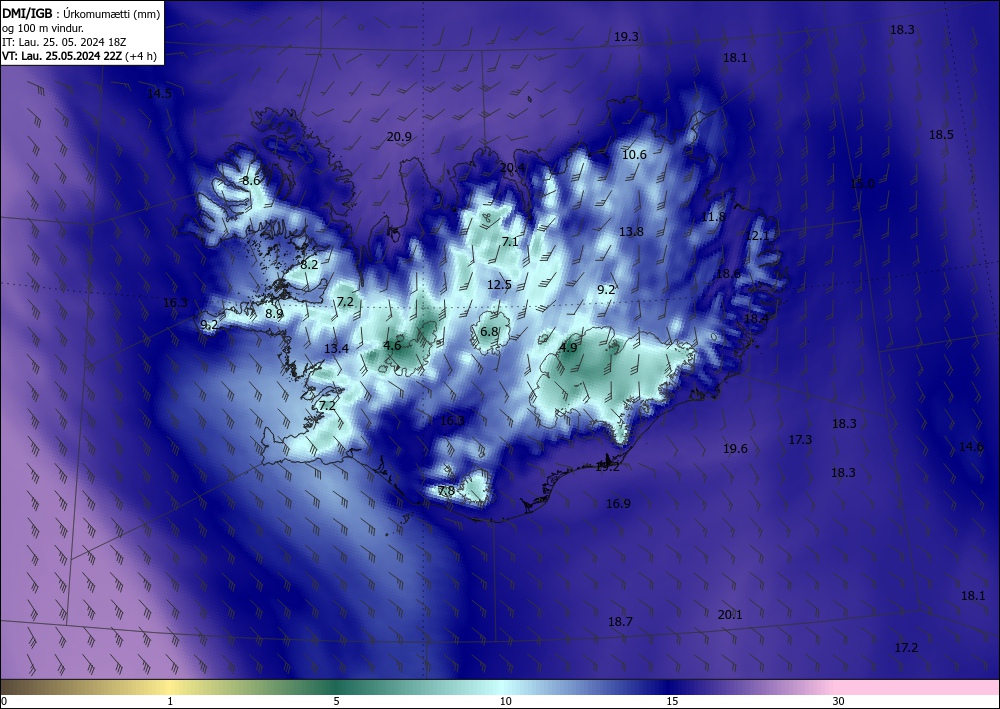Select the 7.8 value label
Viewport: 1000px width, 709px height.
point(447,491)
